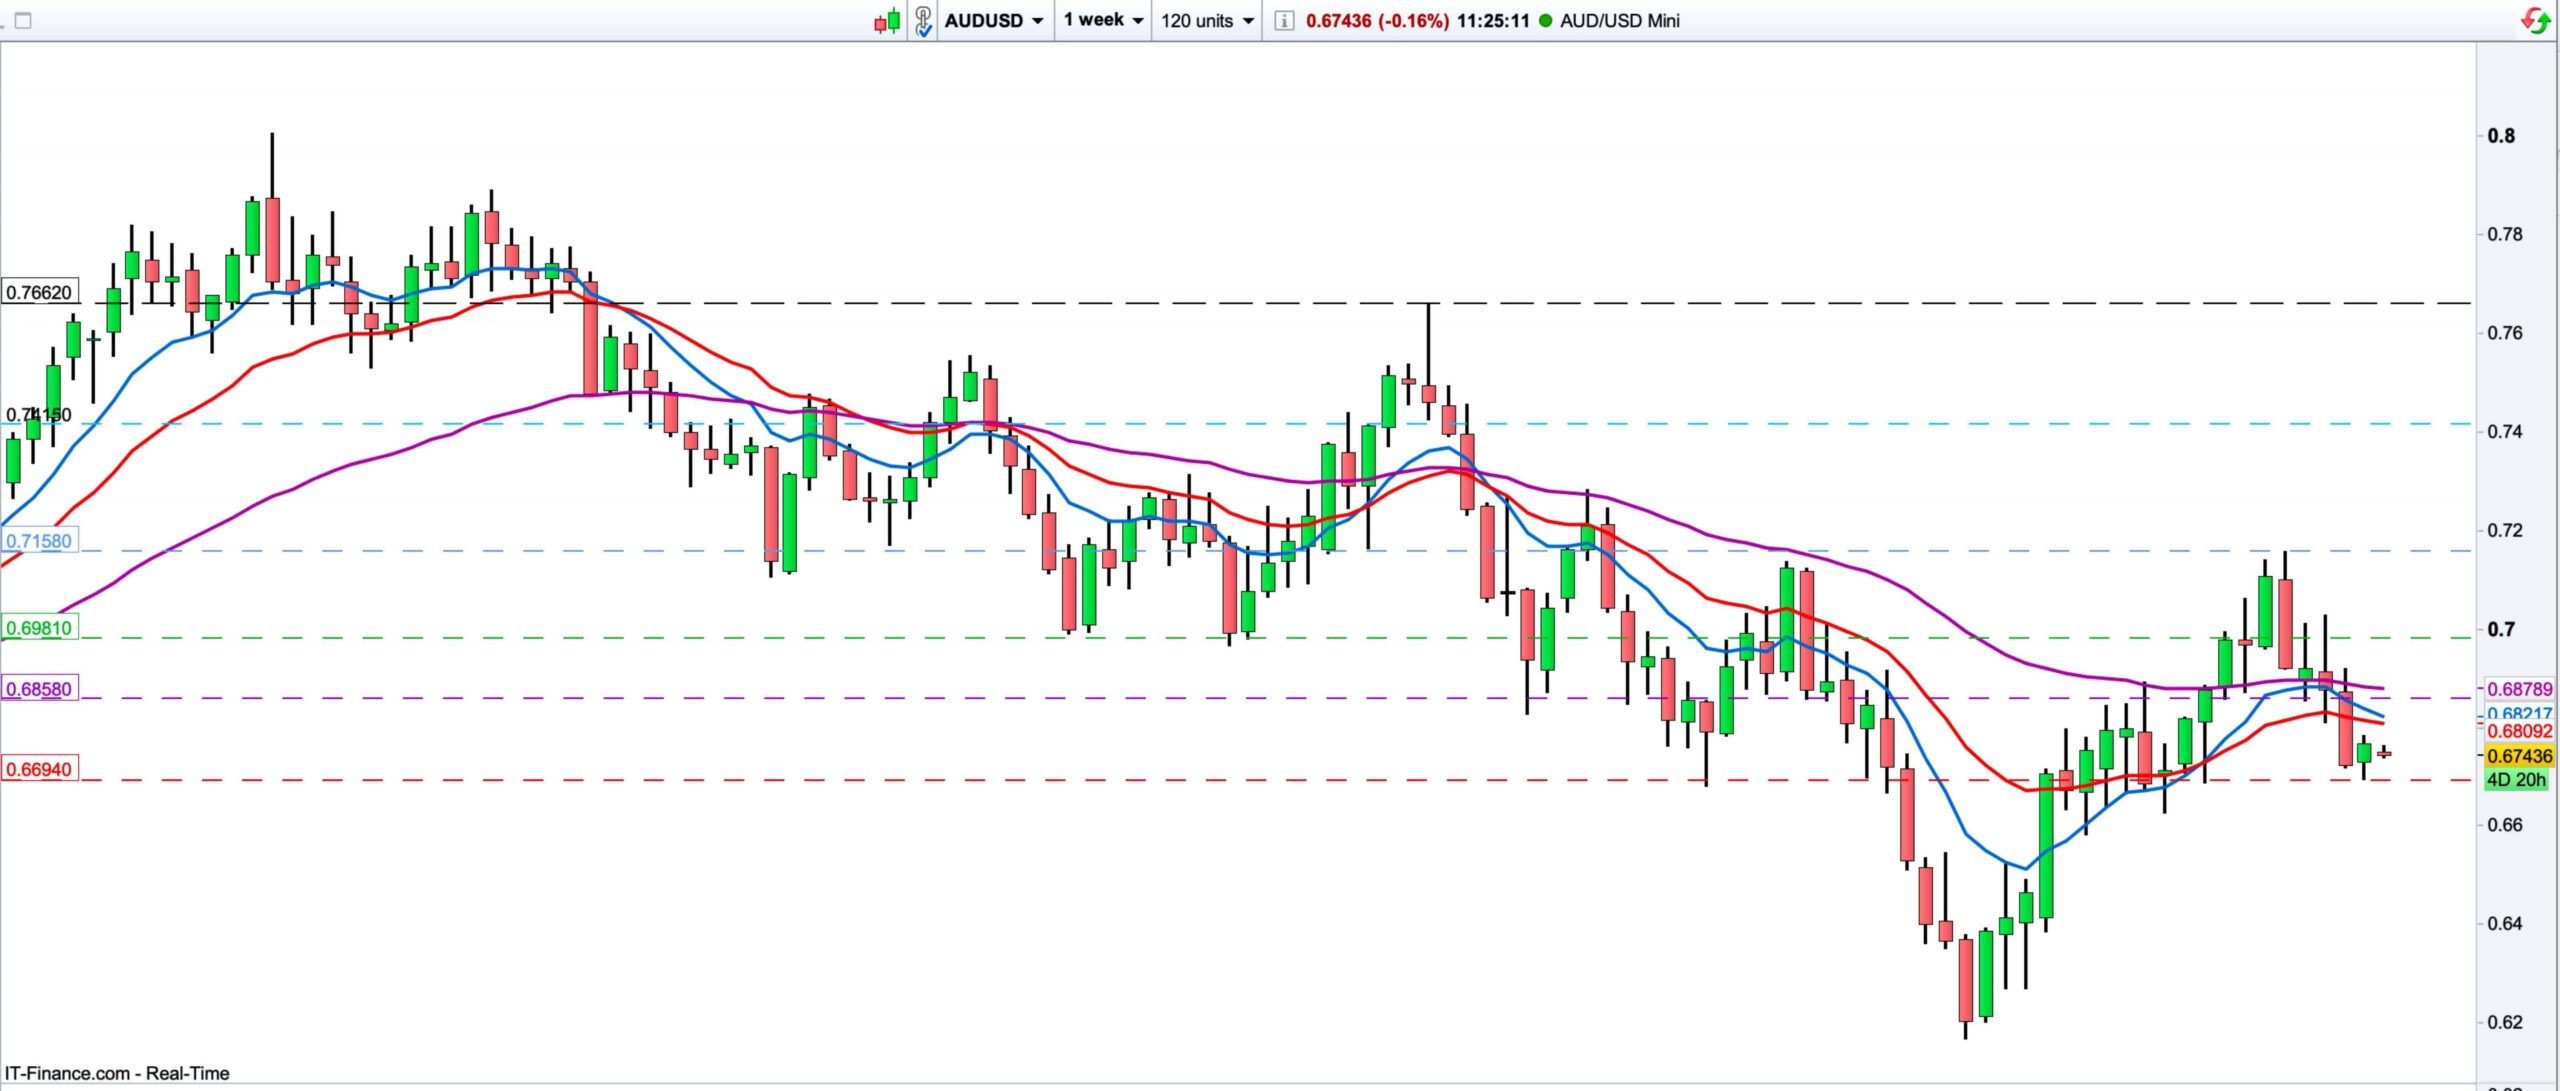This screenshot has width=2560, height=1091.
Task: Click the AUD/USD Mini instrument name
Action: pos(1619,20)
